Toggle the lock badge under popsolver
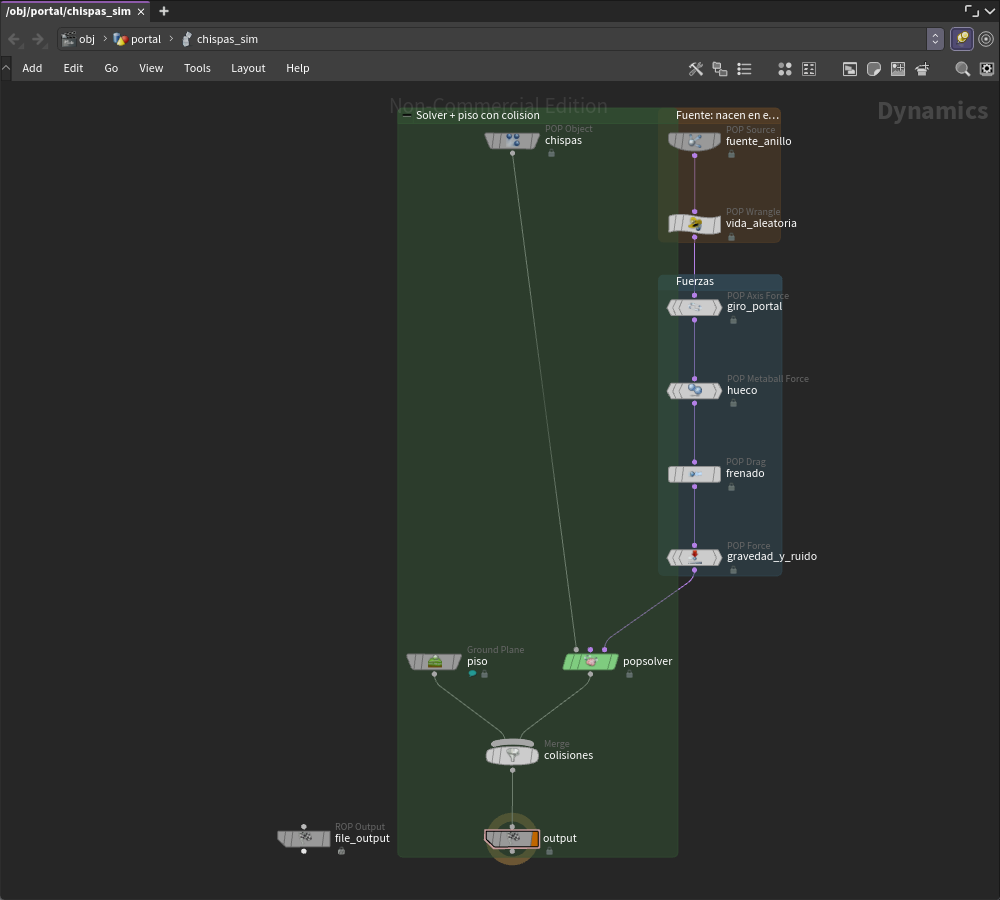1000x900 pixels. [x=629, y=674]
